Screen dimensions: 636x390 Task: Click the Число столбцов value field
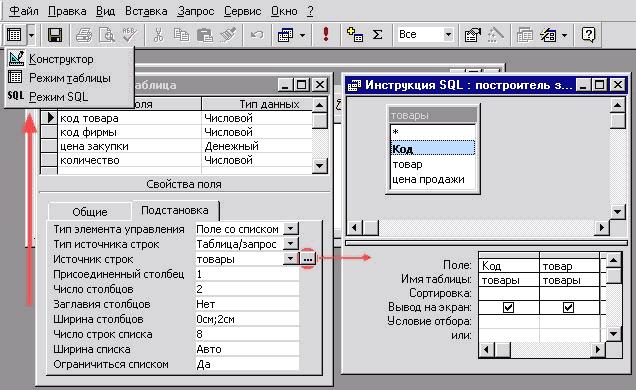tap(247, 289)
